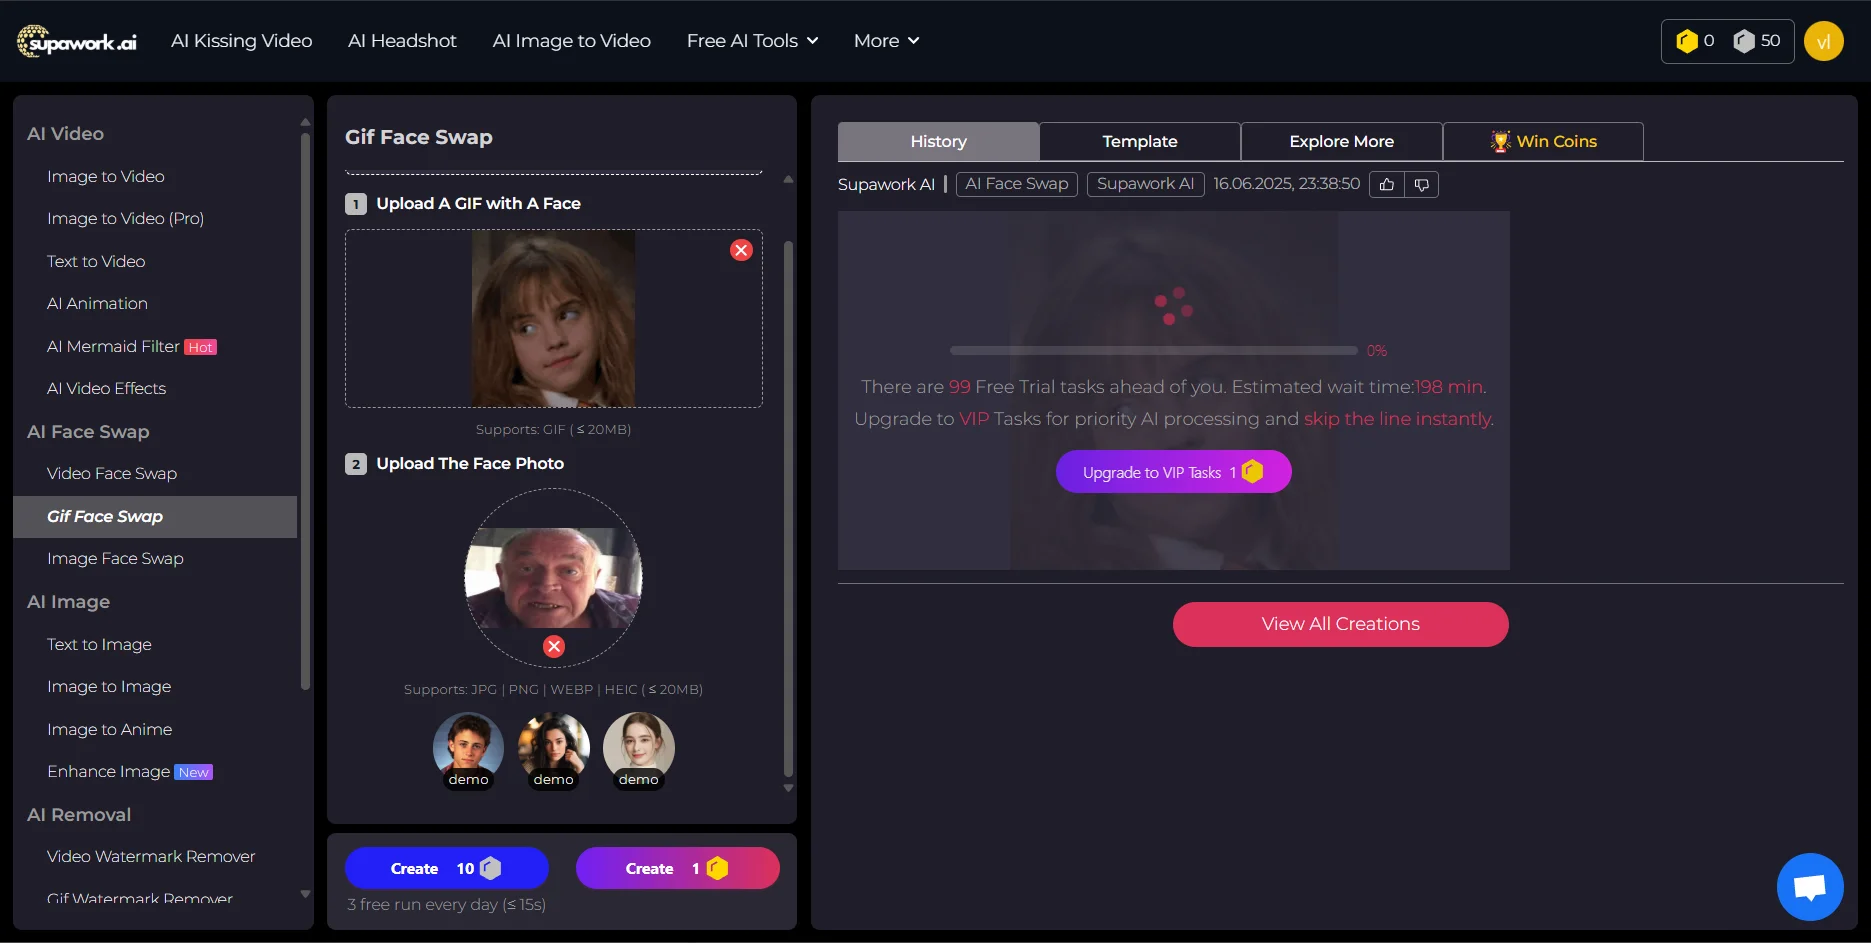Open the gold coin balance icon
The height and width of the screenshot is (943, 1871).
(x=1687, y=41)
